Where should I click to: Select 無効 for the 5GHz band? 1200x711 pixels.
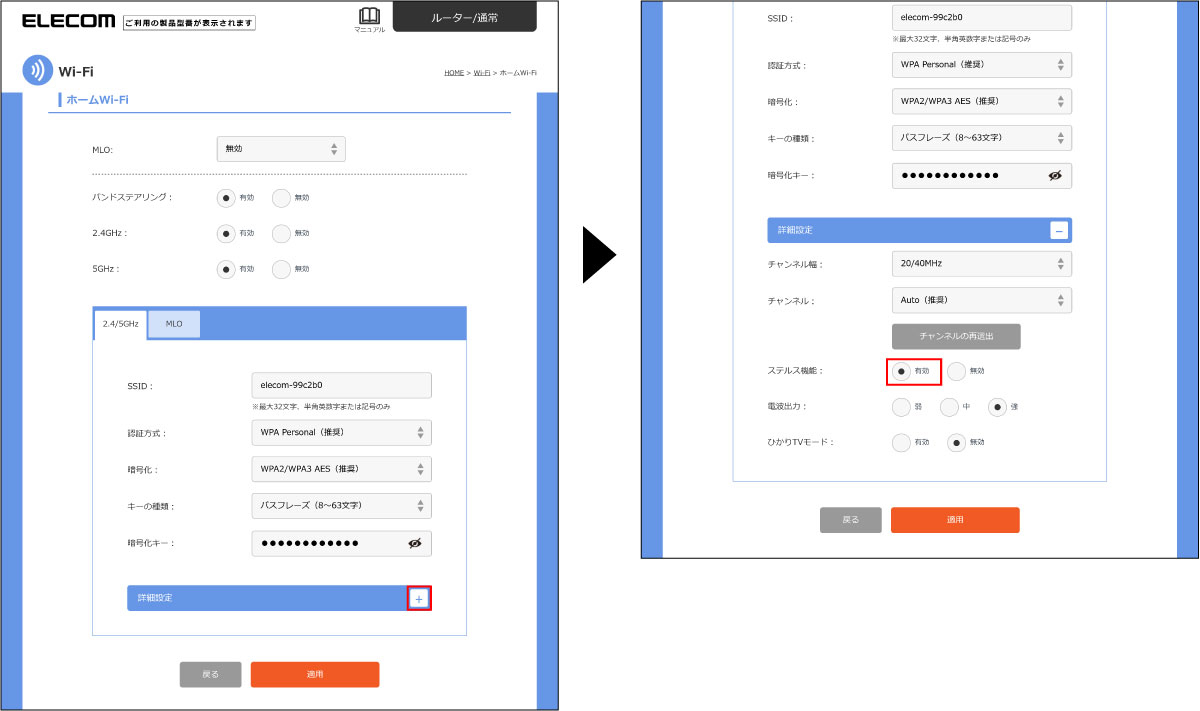pos(281,269)
